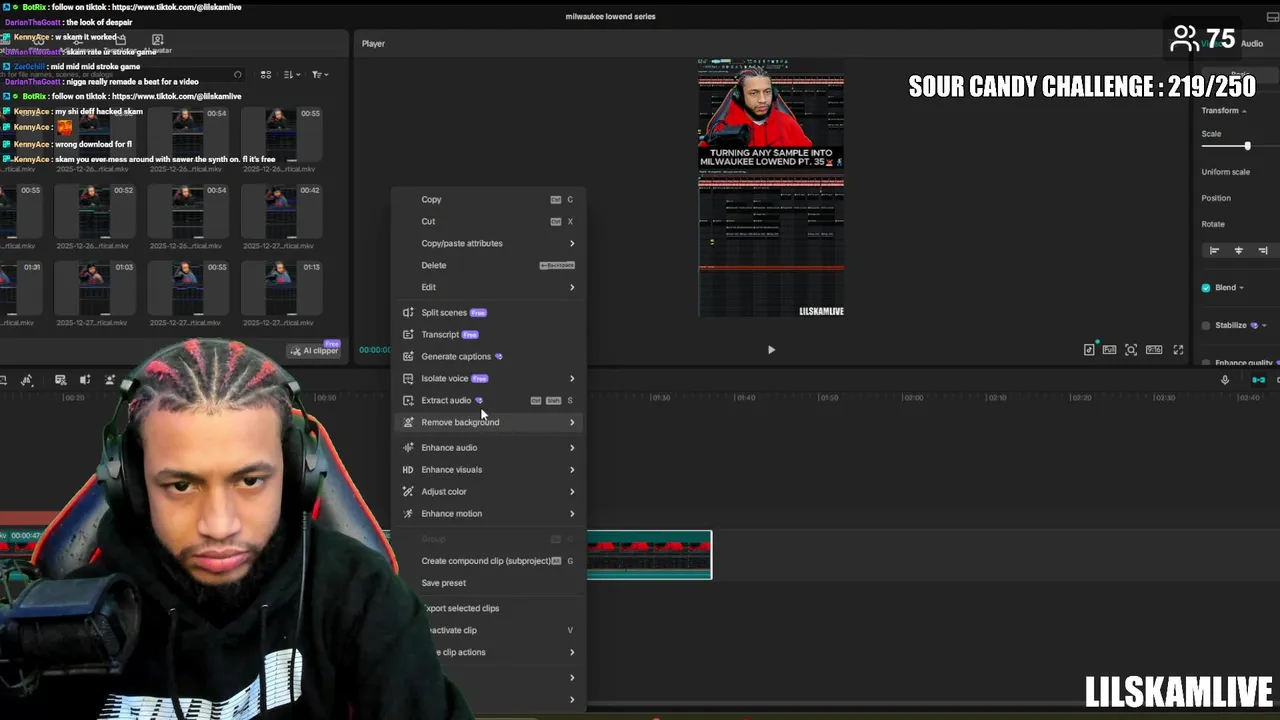Expand the Edit submenu arrow
The height and width of the screenshot is (720, 1280).
[572, 288]
